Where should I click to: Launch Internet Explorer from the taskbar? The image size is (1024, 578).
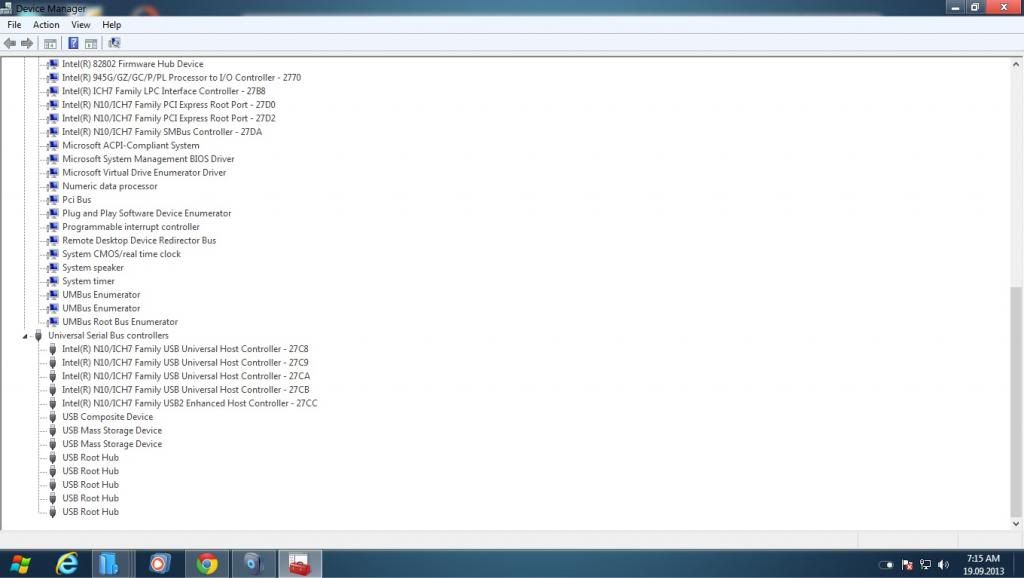coord(67,564)
